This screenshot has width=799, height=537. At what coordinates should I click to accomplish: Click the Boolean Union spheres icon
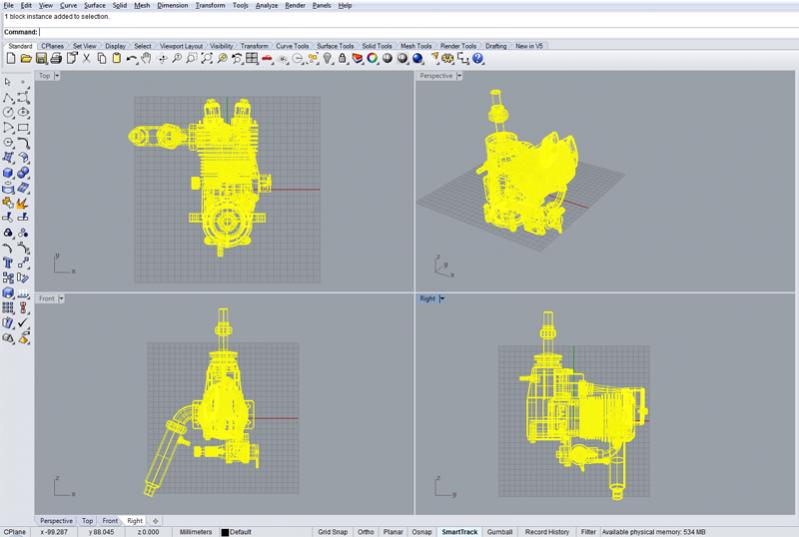pyautogui.click(x=23, y=173)
